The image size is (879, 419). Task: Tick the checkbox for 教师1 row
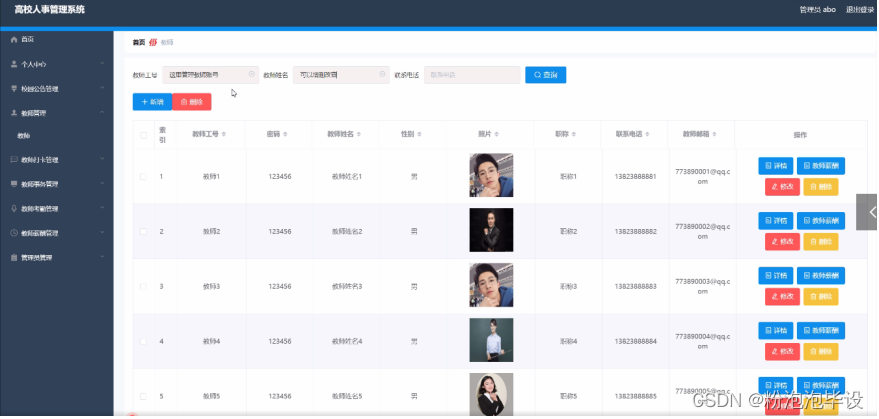pos(144,177)
